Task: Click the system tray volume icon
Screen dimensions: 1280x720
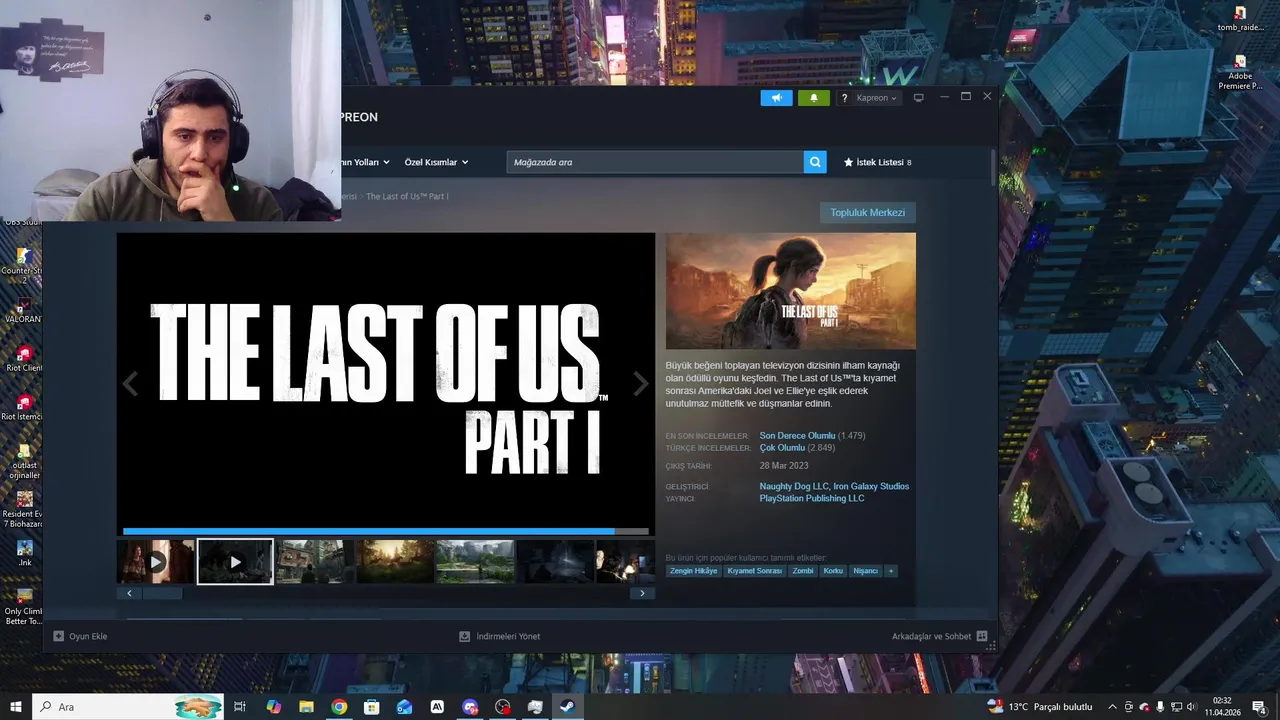Action: [1192, 707]
